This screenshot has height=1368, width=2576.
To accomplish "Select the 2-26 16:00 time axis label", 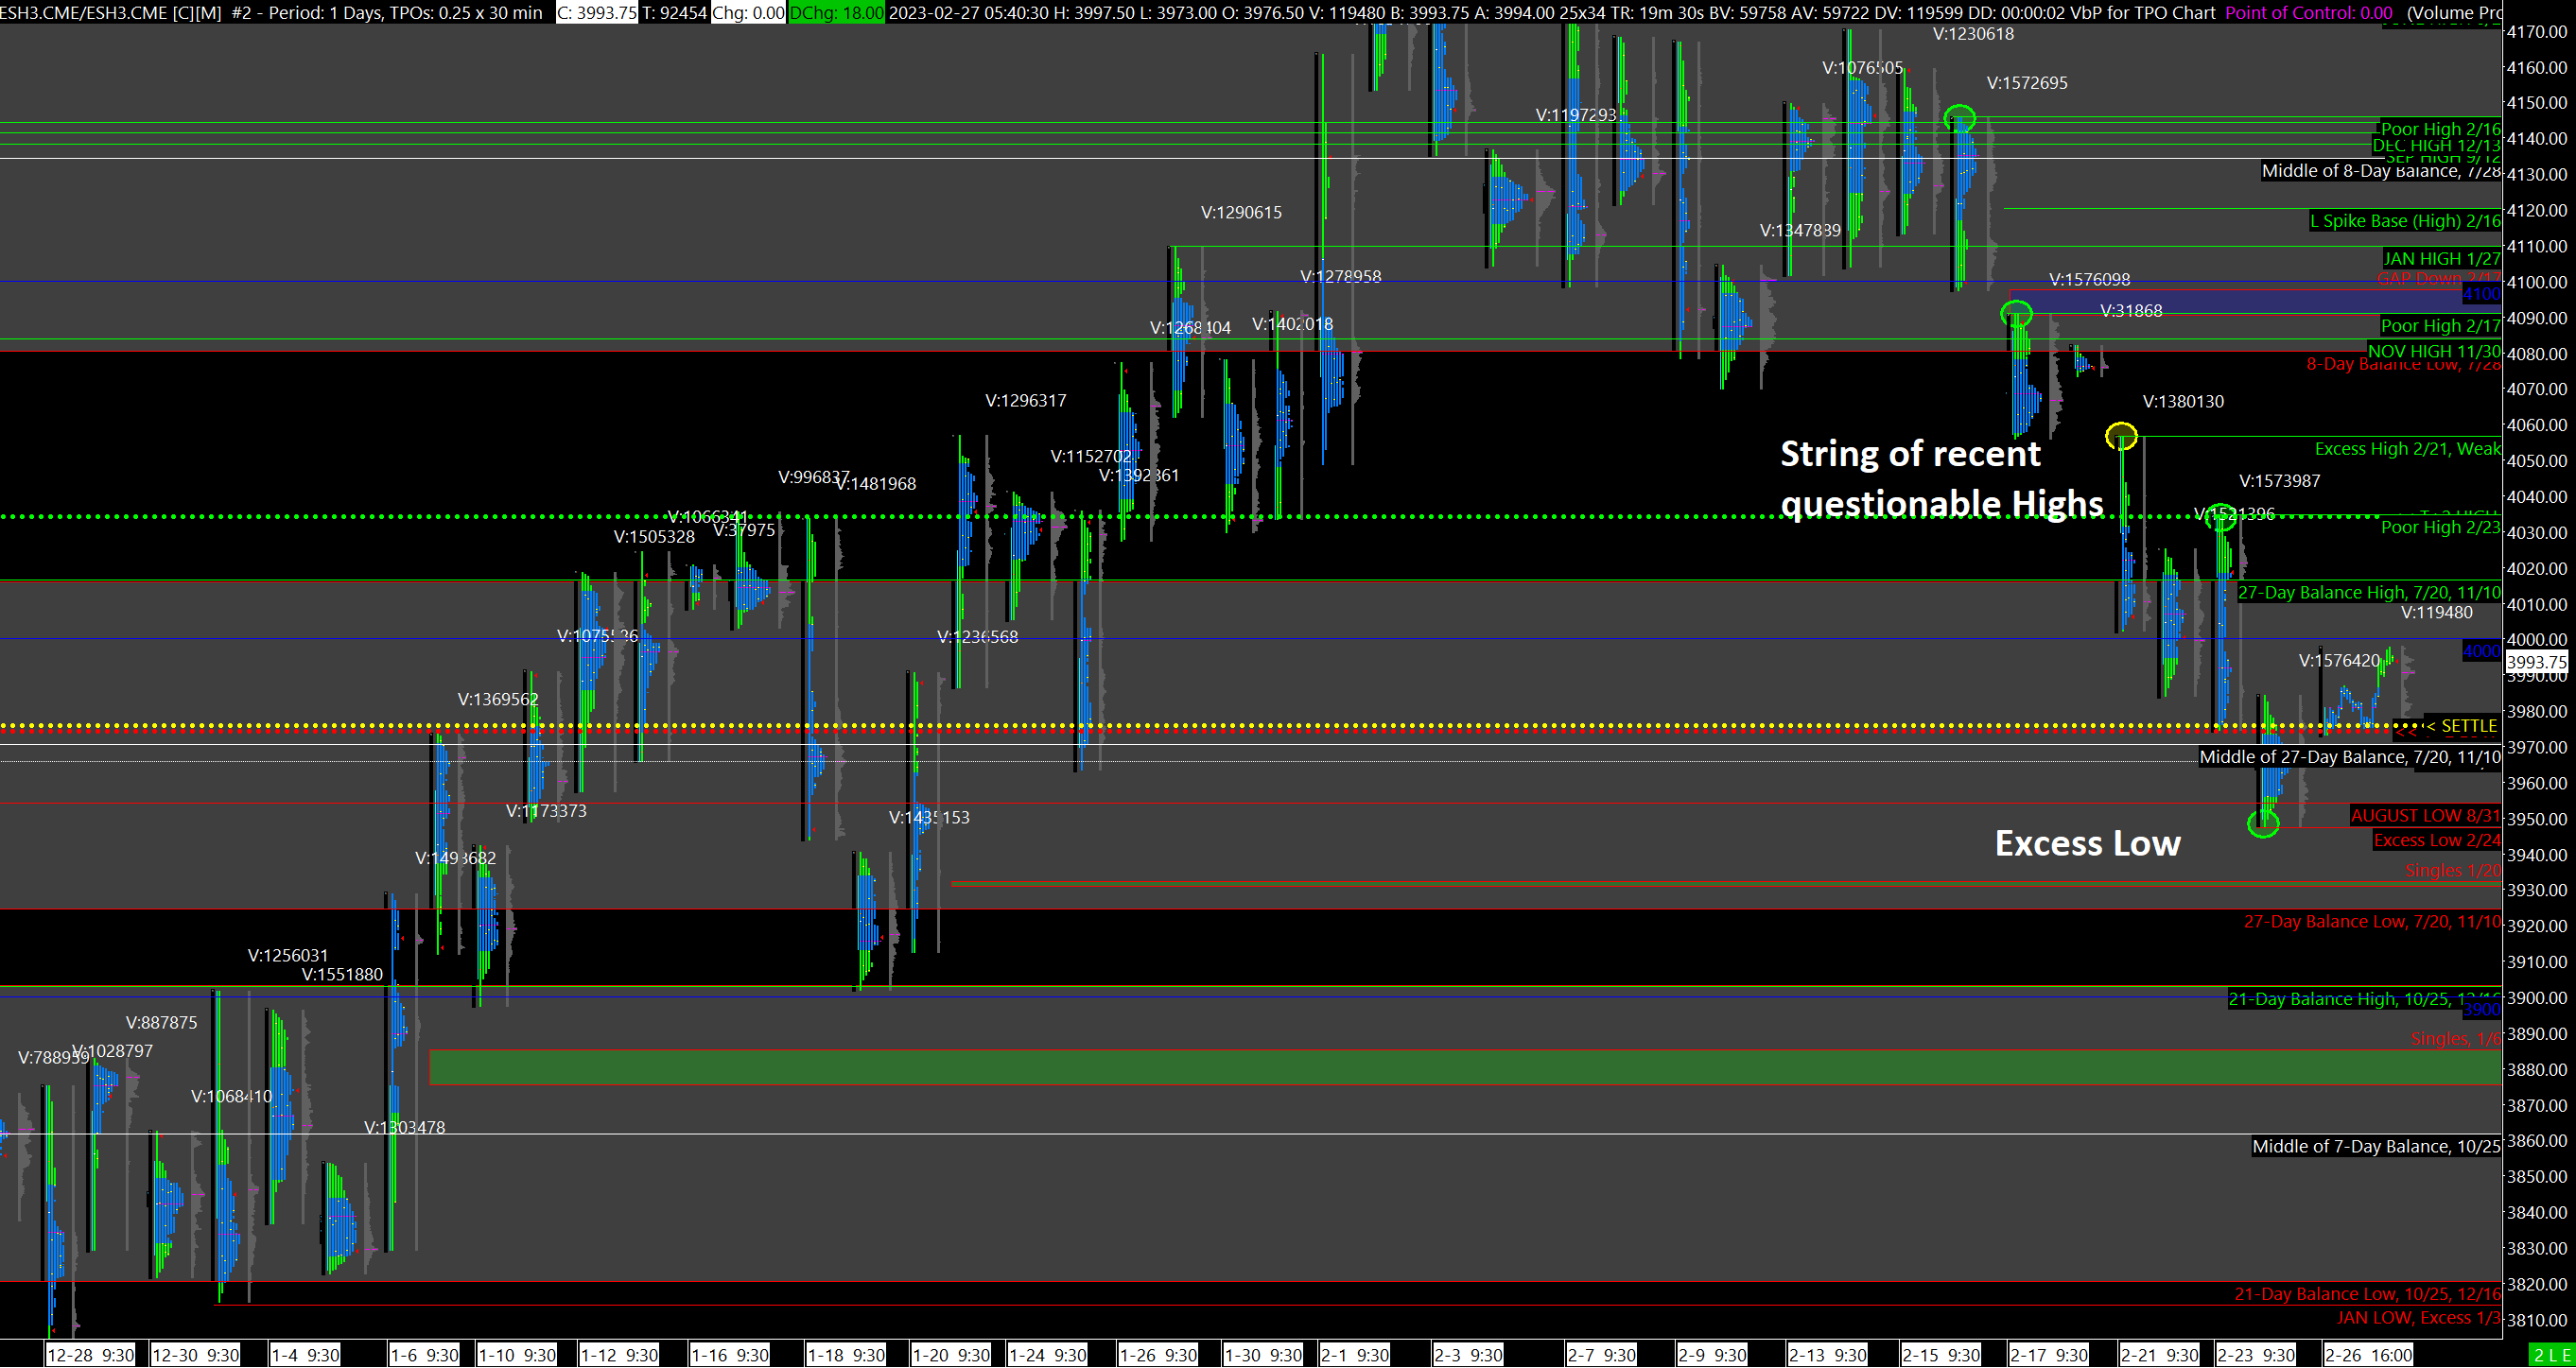I will (2368, 1355).
